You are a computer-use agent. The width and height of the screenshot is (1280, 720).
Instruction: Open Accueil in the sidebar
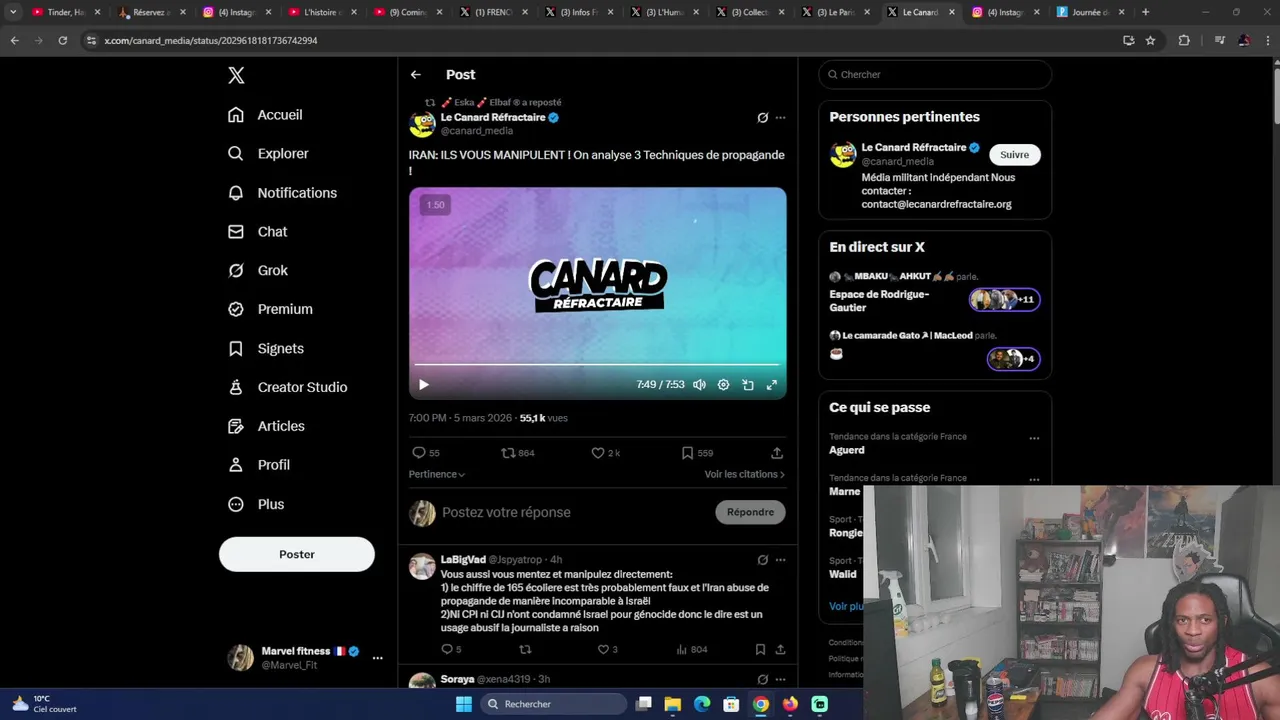pos(265,115)
